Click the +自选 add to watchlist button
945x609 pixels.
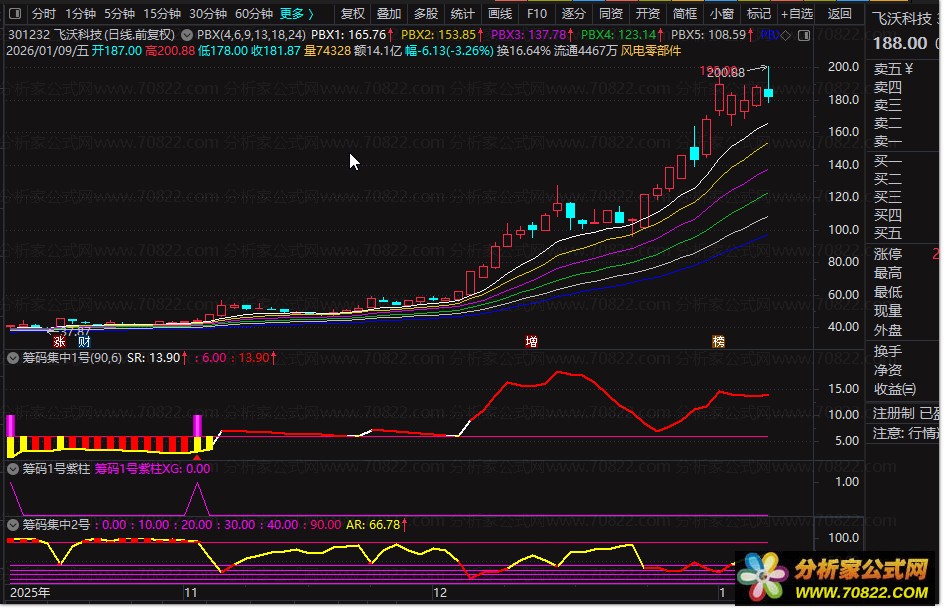pyautogui.click(x=795, y=14)
